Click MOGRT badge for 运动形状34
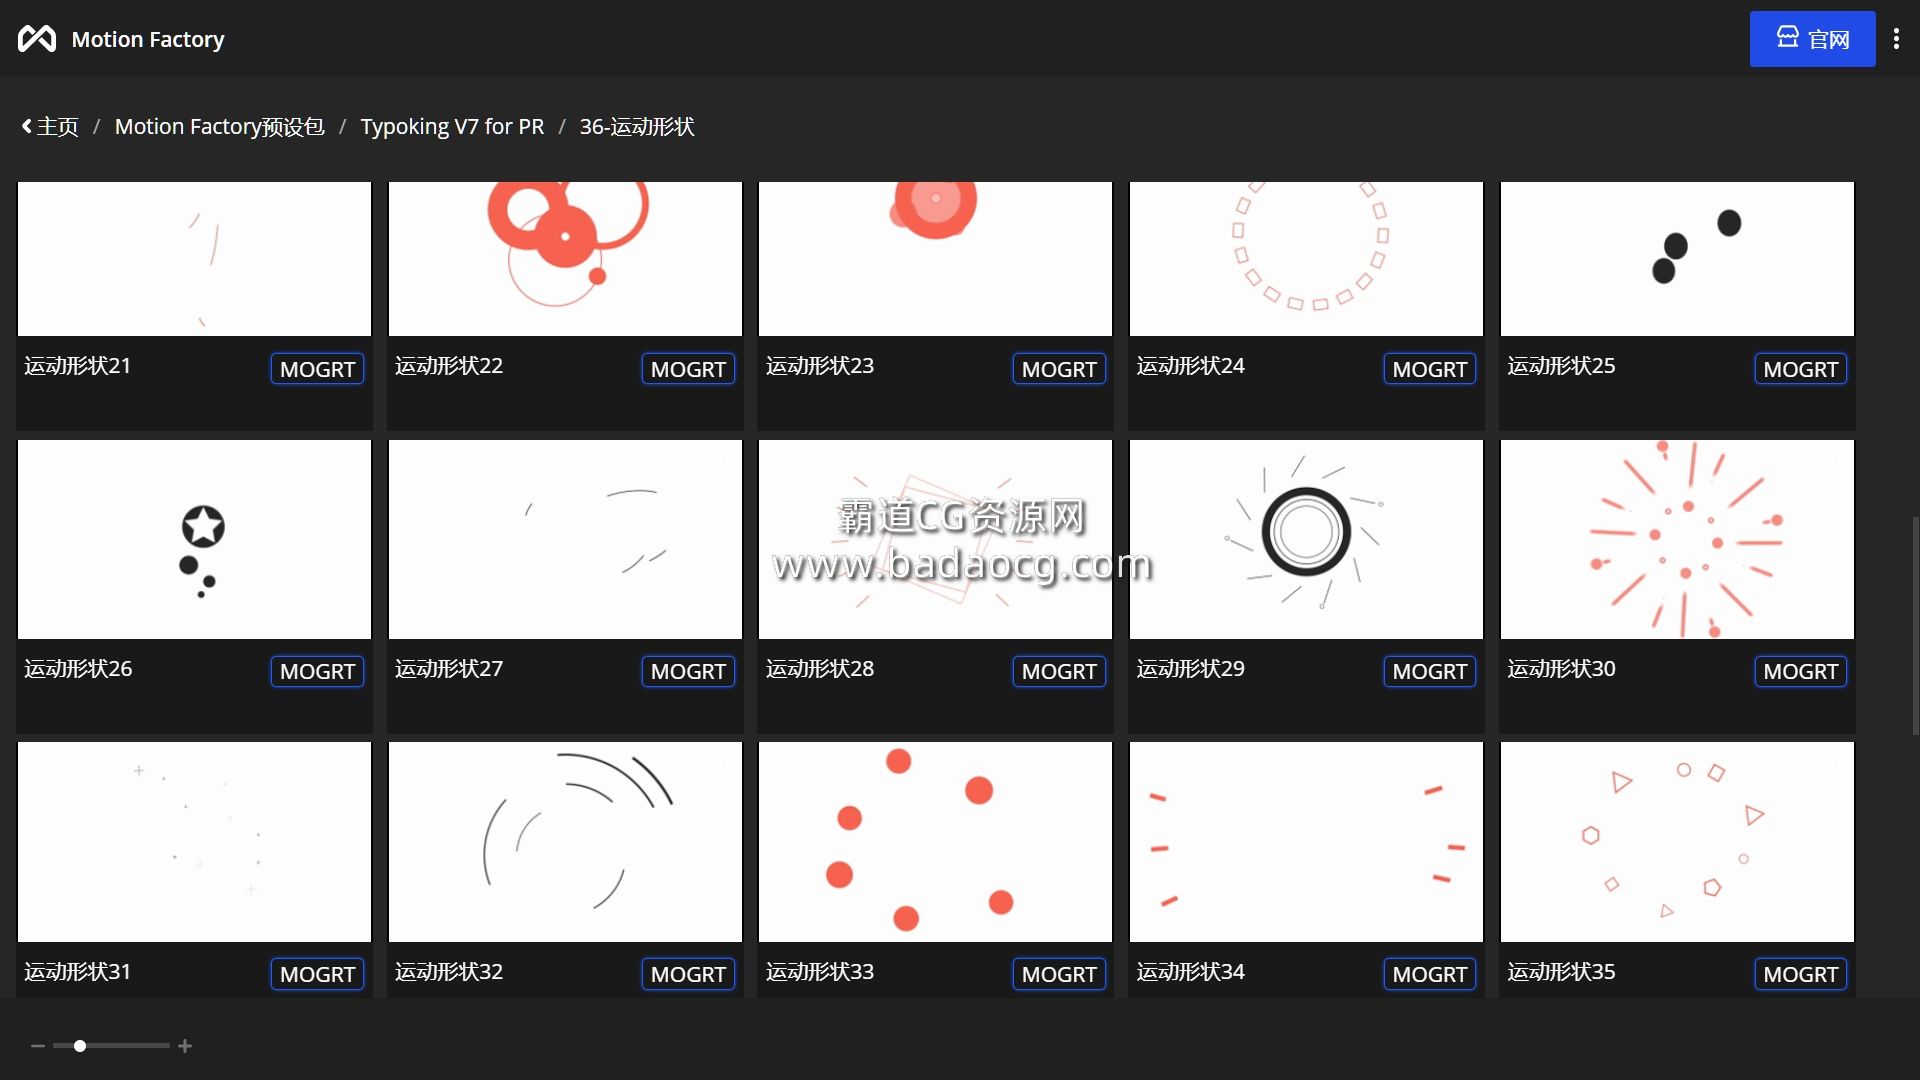The image size is (1920, 1080). click(1429, 974)
